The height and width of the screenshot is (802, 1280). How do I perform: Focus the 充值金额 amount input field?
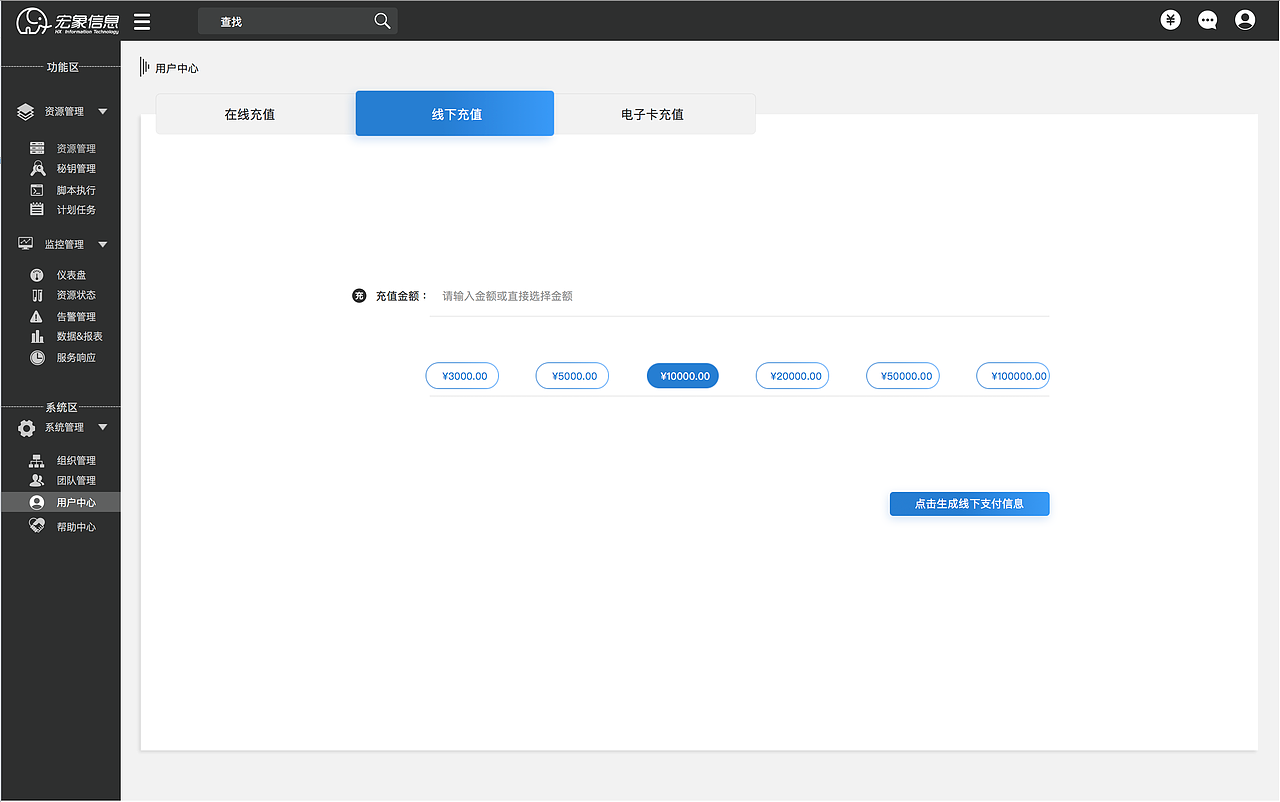(x=739, y=296)
